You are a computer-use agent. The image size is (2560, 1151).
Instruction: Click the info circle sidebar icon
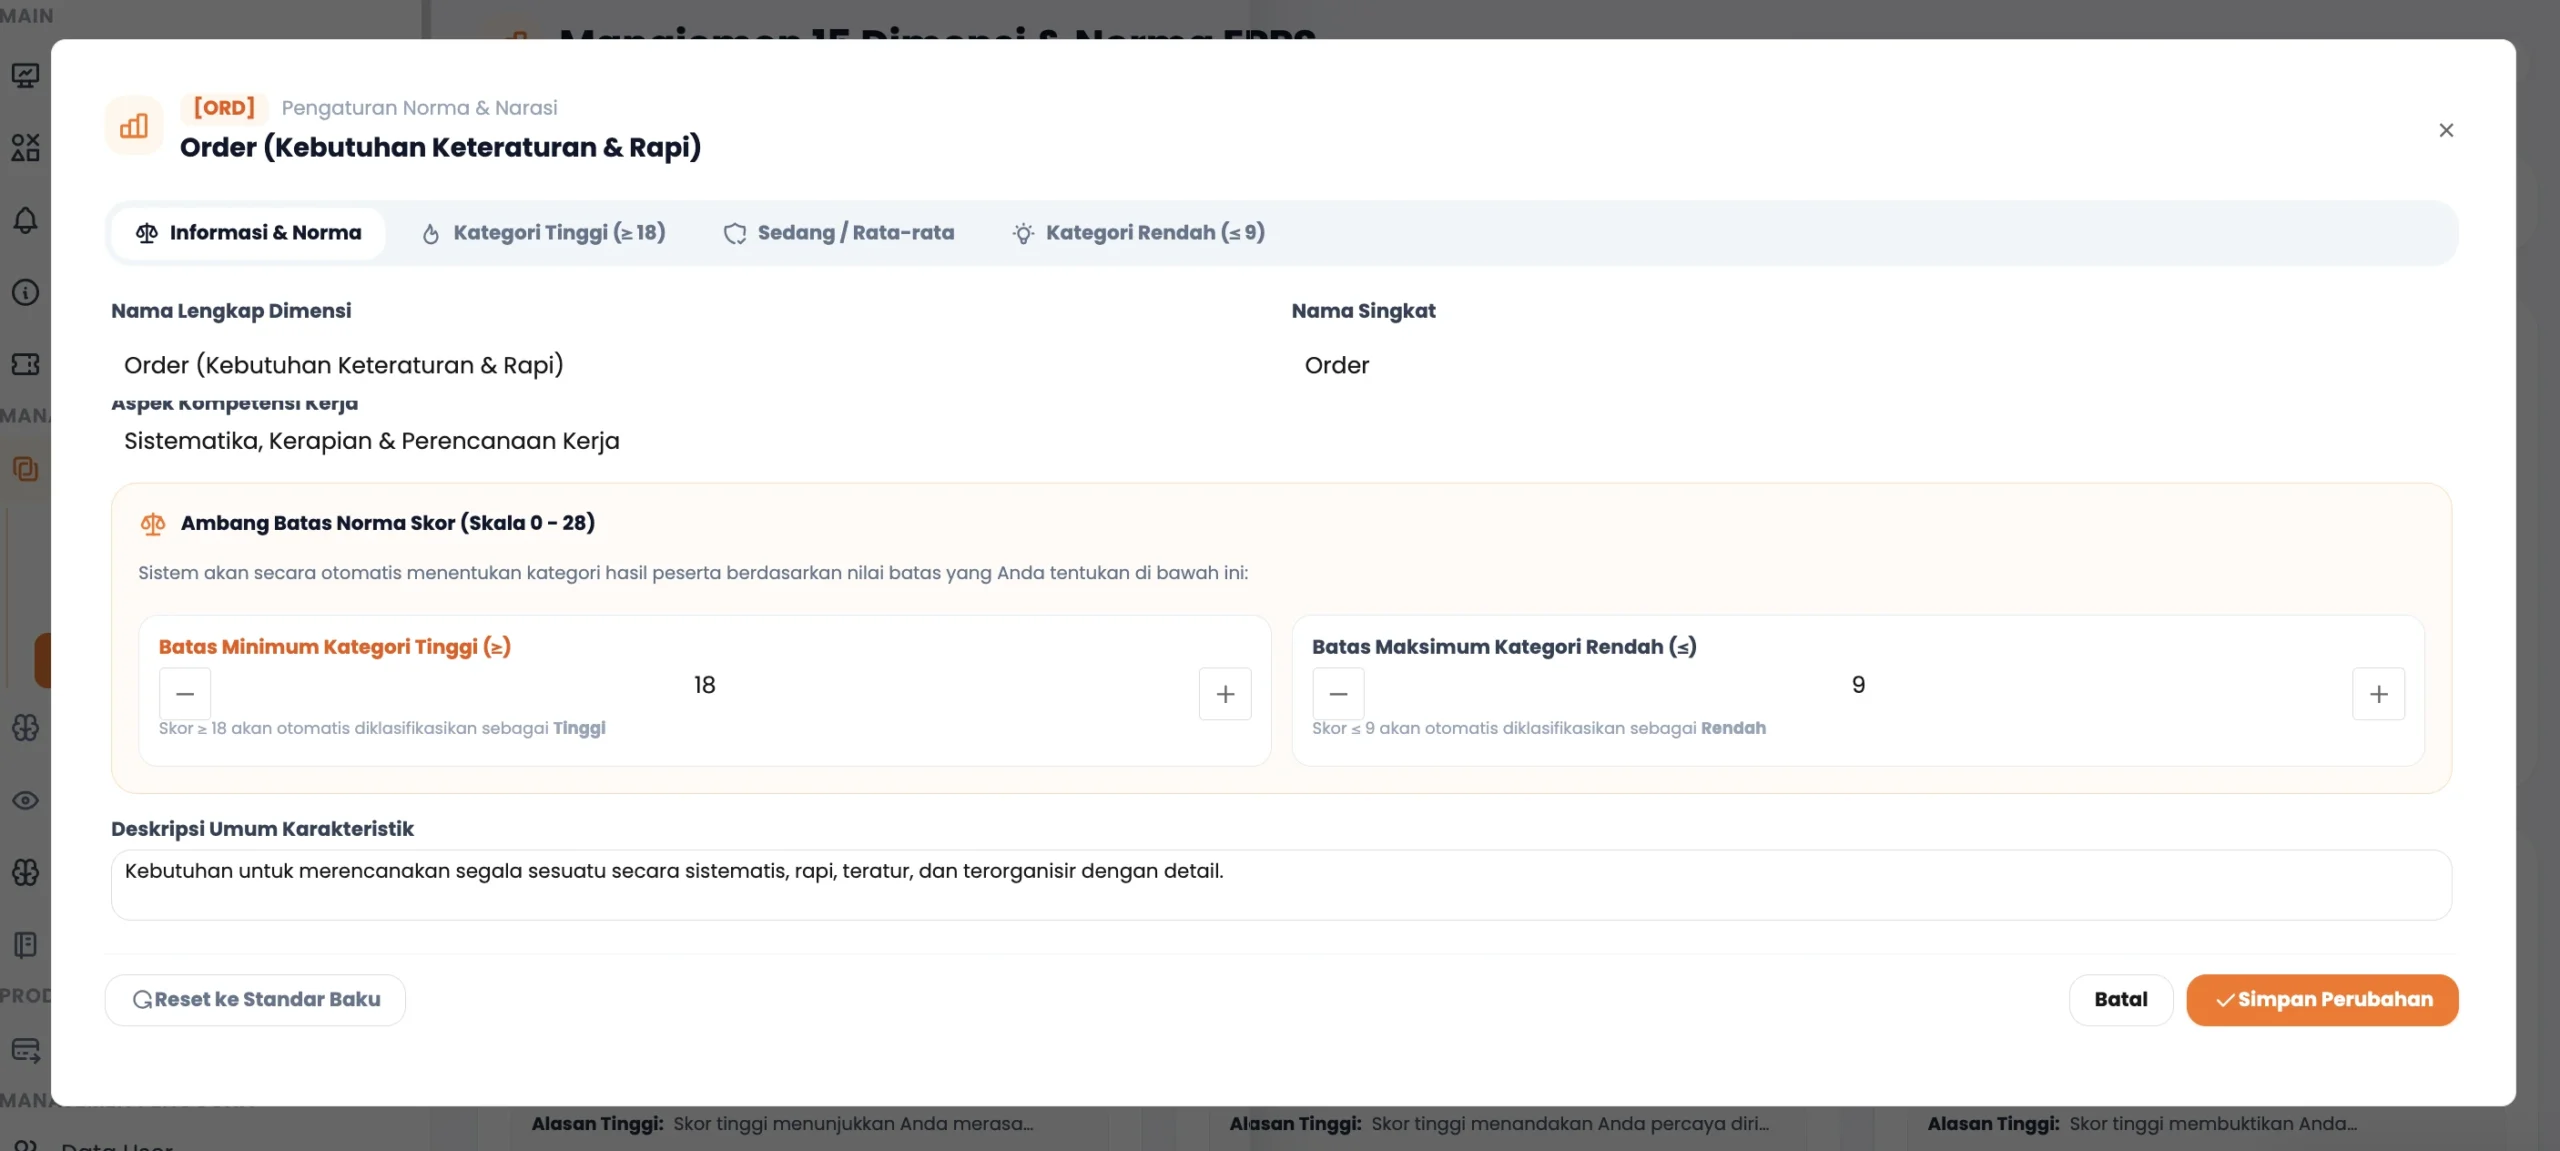pyautogui.click(x=25, y=292)
